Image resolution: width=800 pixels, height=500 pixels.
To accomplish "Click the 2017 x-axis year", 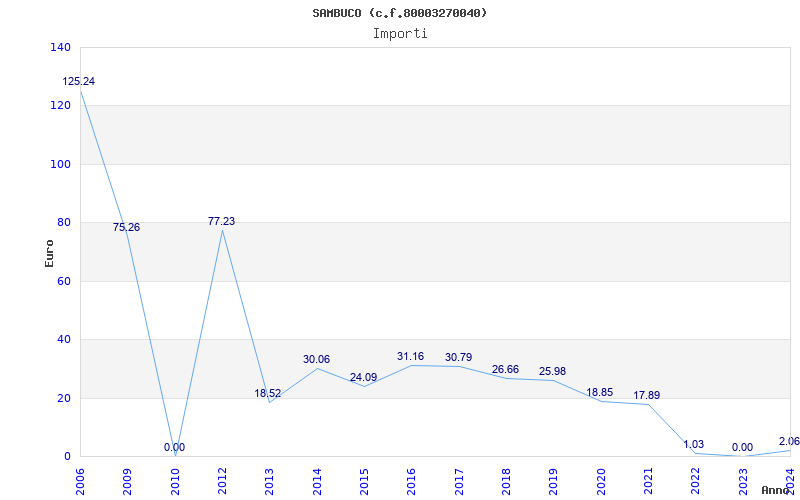I will tap(459, 482).
